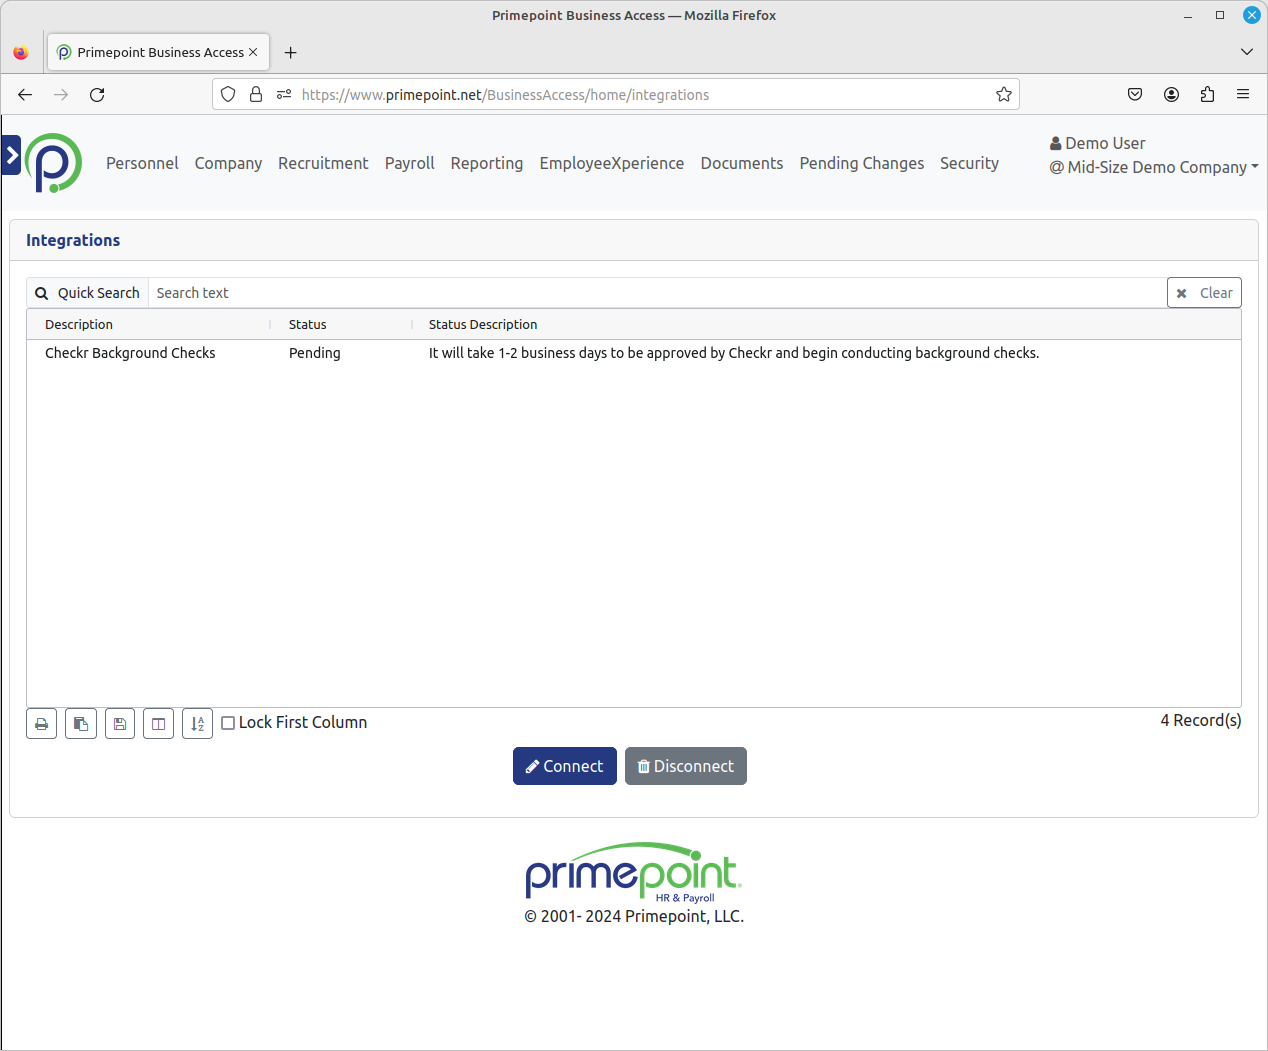
Task: Go forward in browser history
Action: 61,94
